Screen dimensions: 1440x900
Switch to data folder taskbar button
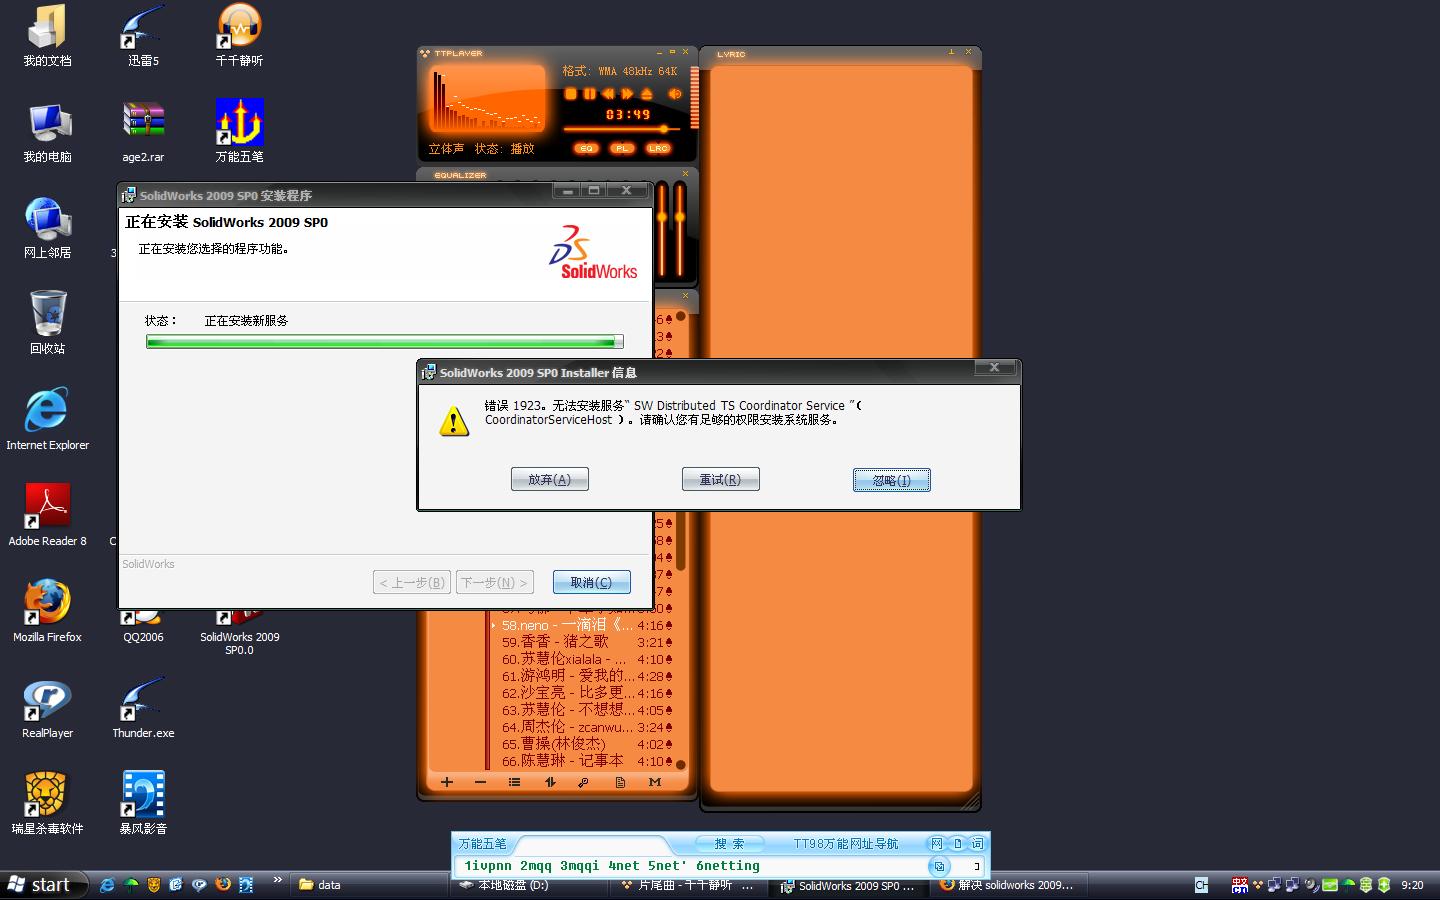(369, 885)
